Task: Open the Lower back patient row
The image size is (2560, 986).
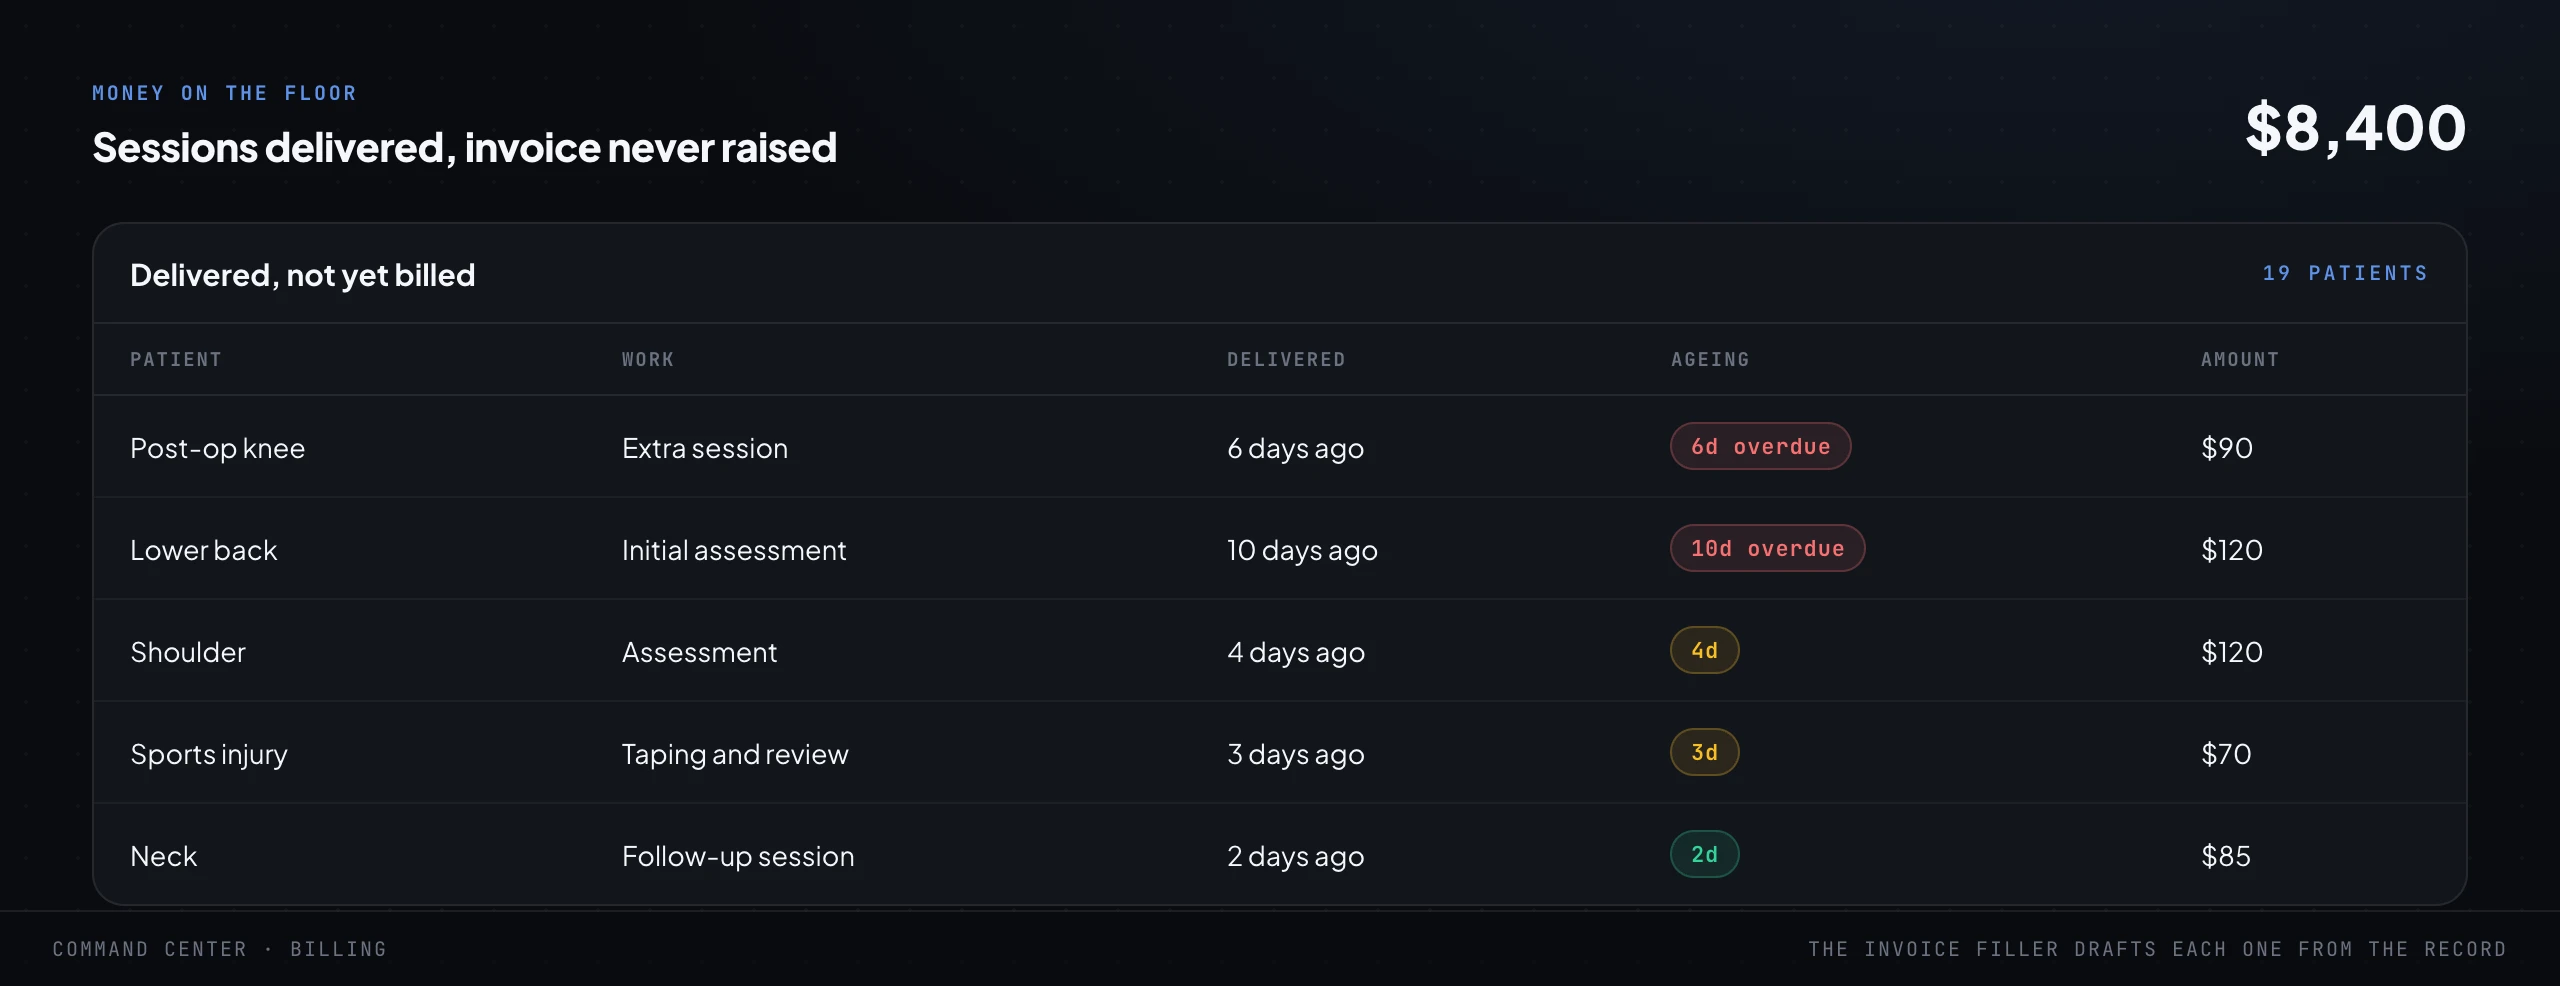Action: (1280, 549)
